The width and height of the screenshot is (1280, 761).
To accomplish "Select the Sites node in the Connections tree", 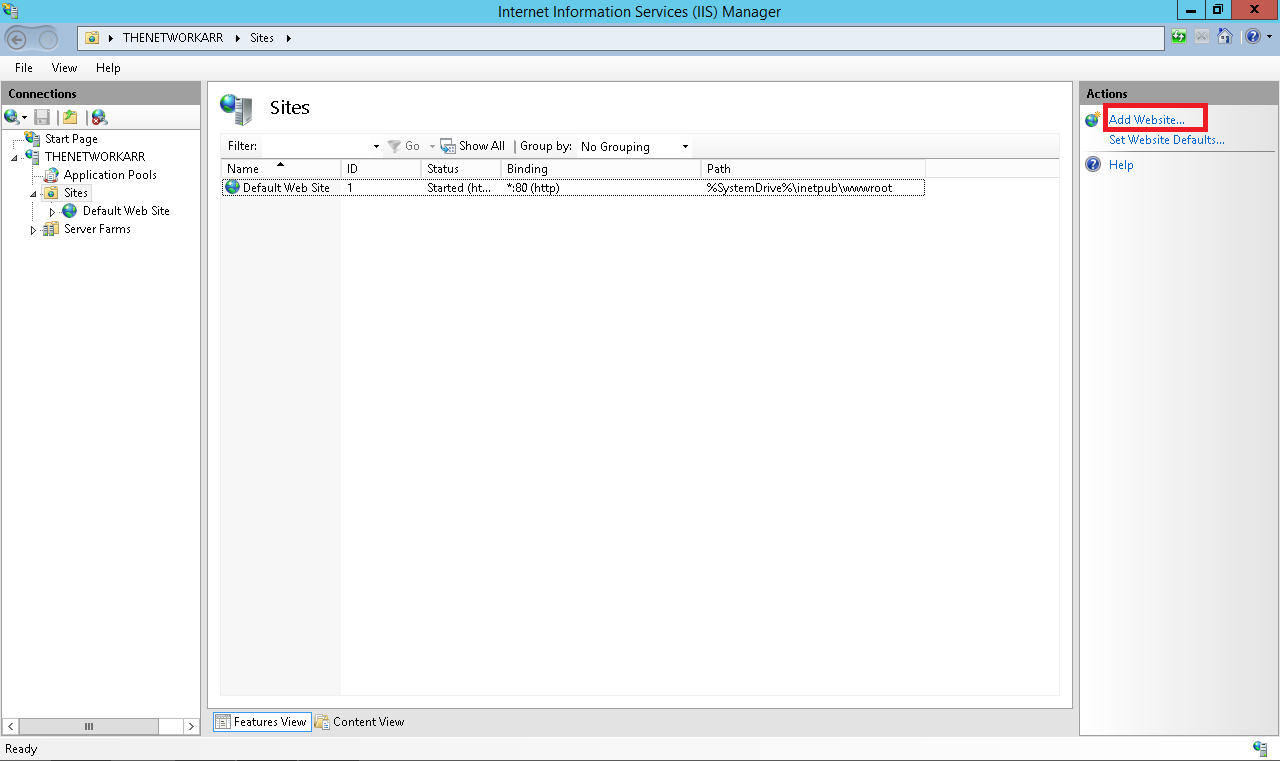I will tap(76, 193).
